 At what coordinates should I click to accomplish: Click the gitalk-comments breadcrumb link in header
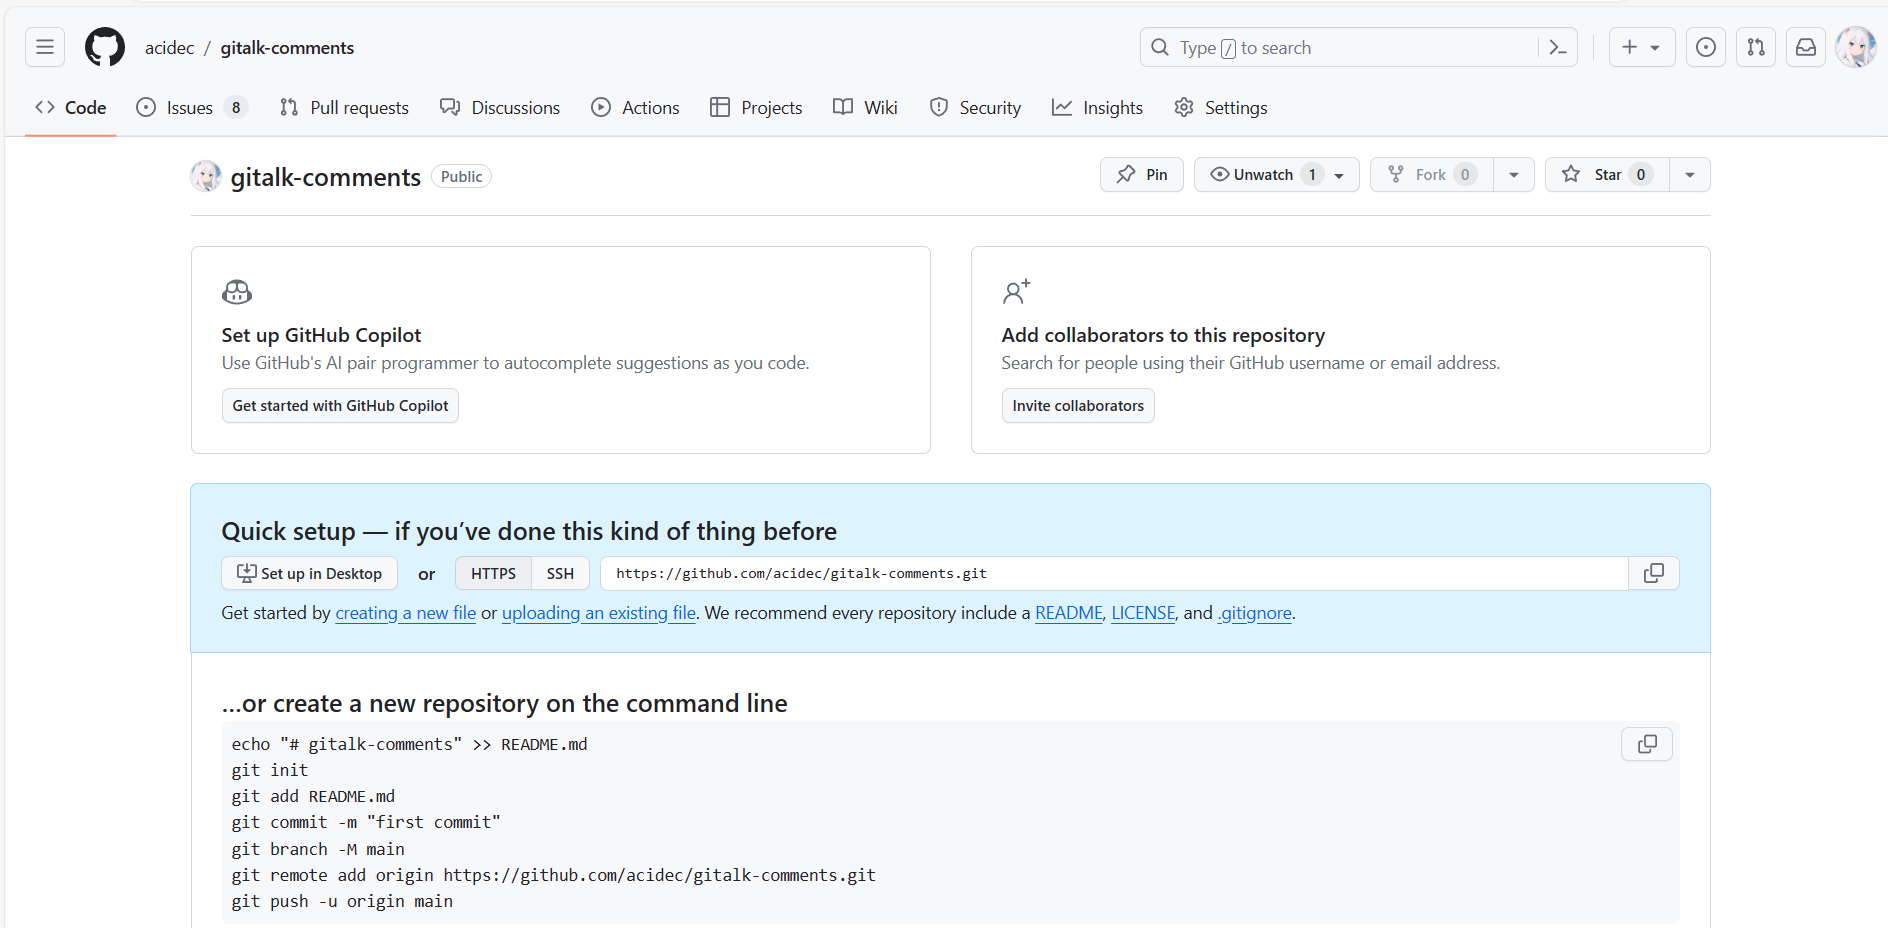coord(287,47)
